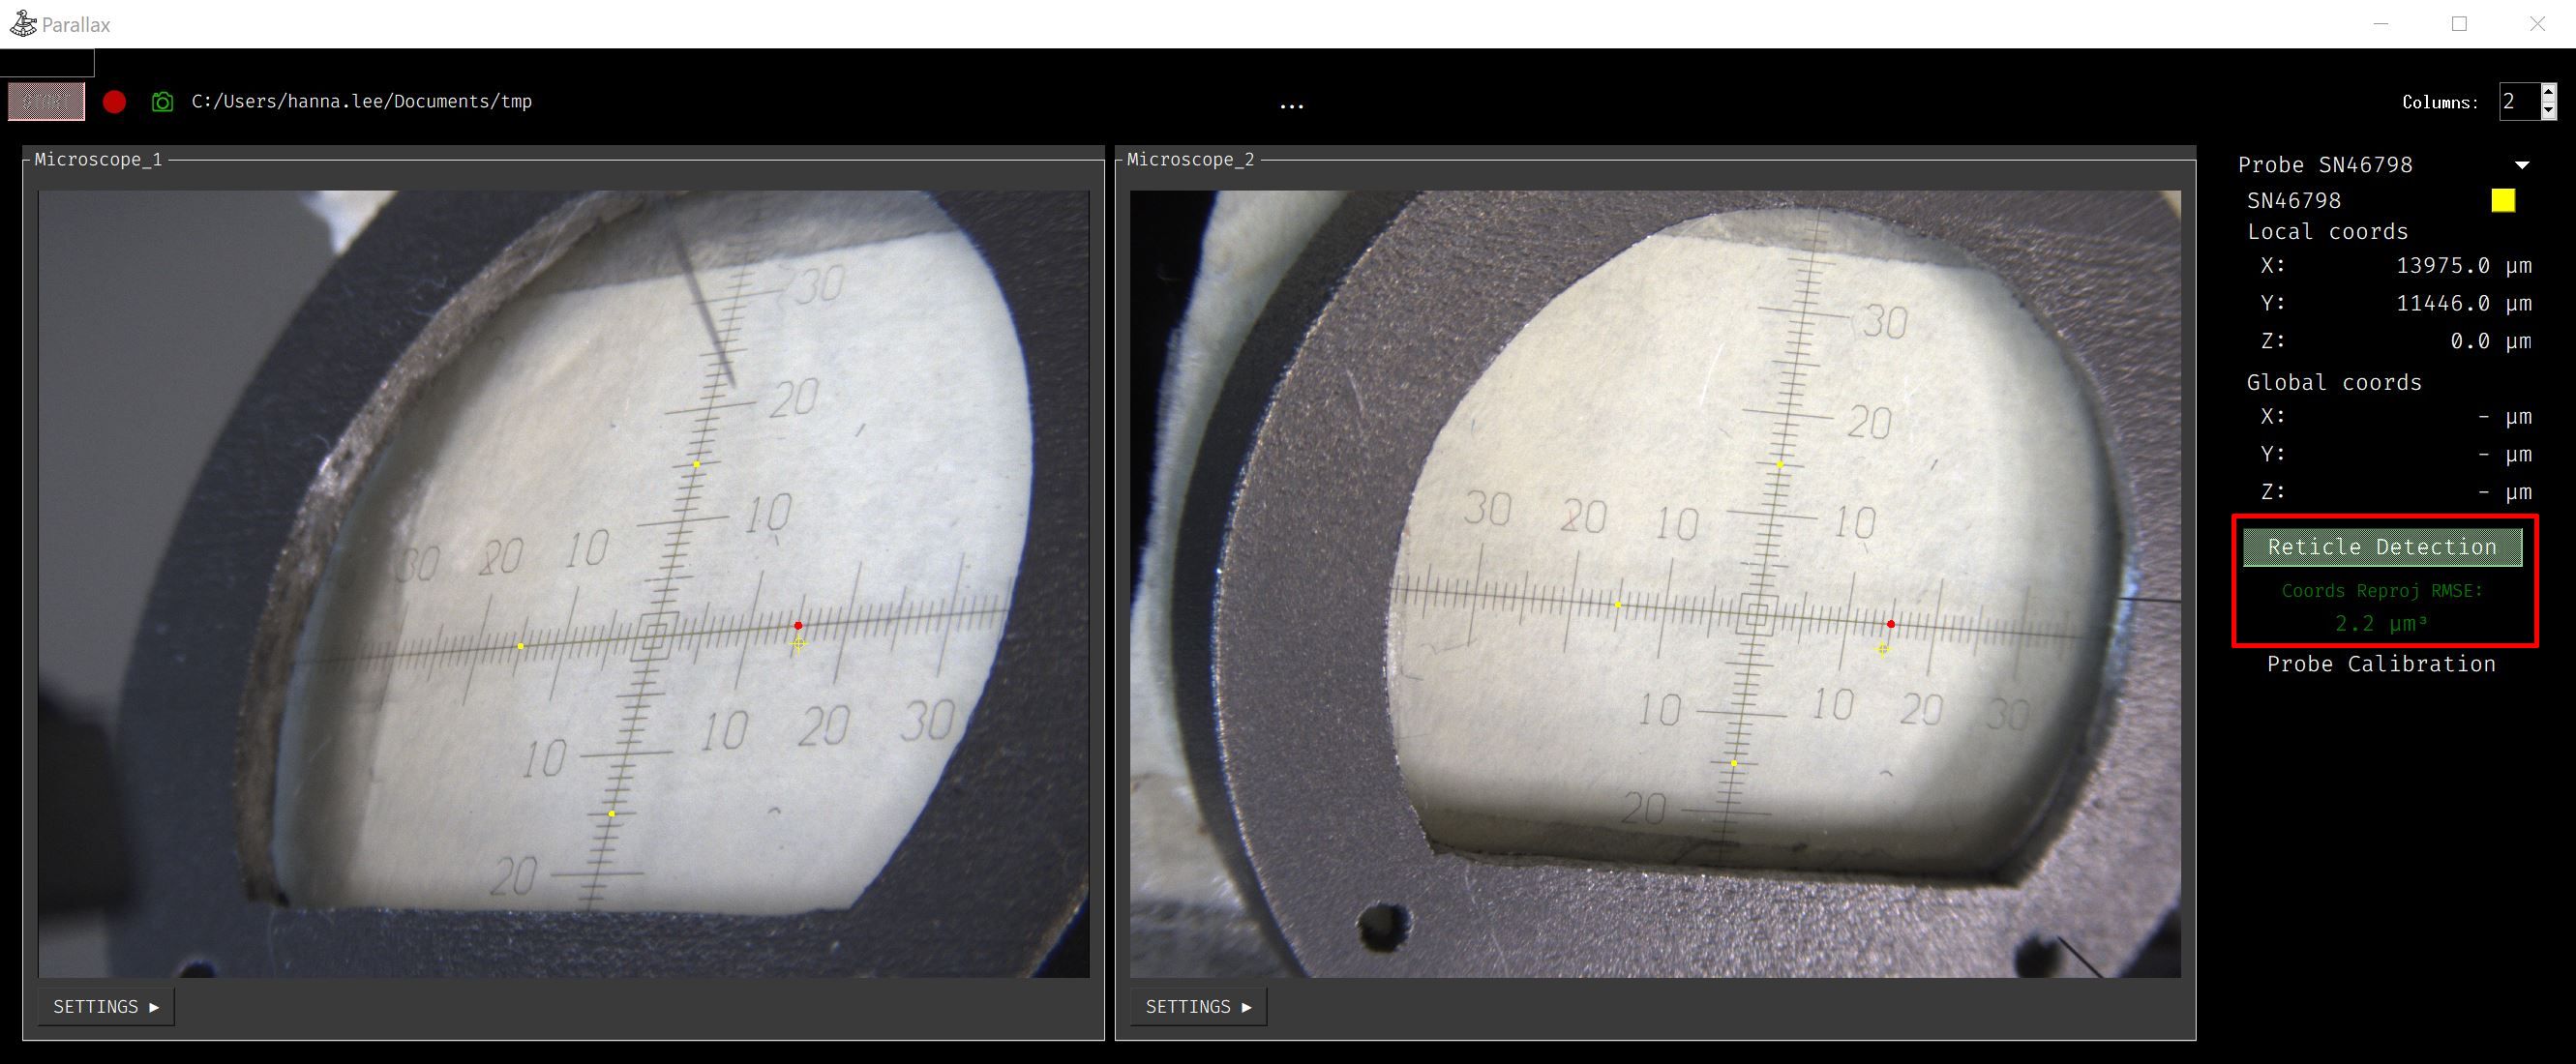Minimize the Parallax window
Image resolution: width=2576 pixels, height=1064 pixels.
(x=2381, y=24)
